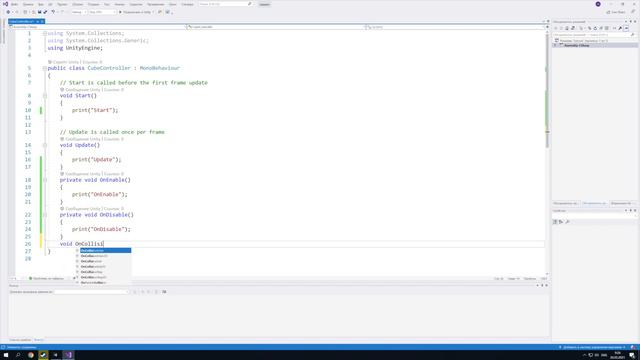
Task: Click the feedback icon beside Live Share
Action: click(x=633, y=12)
